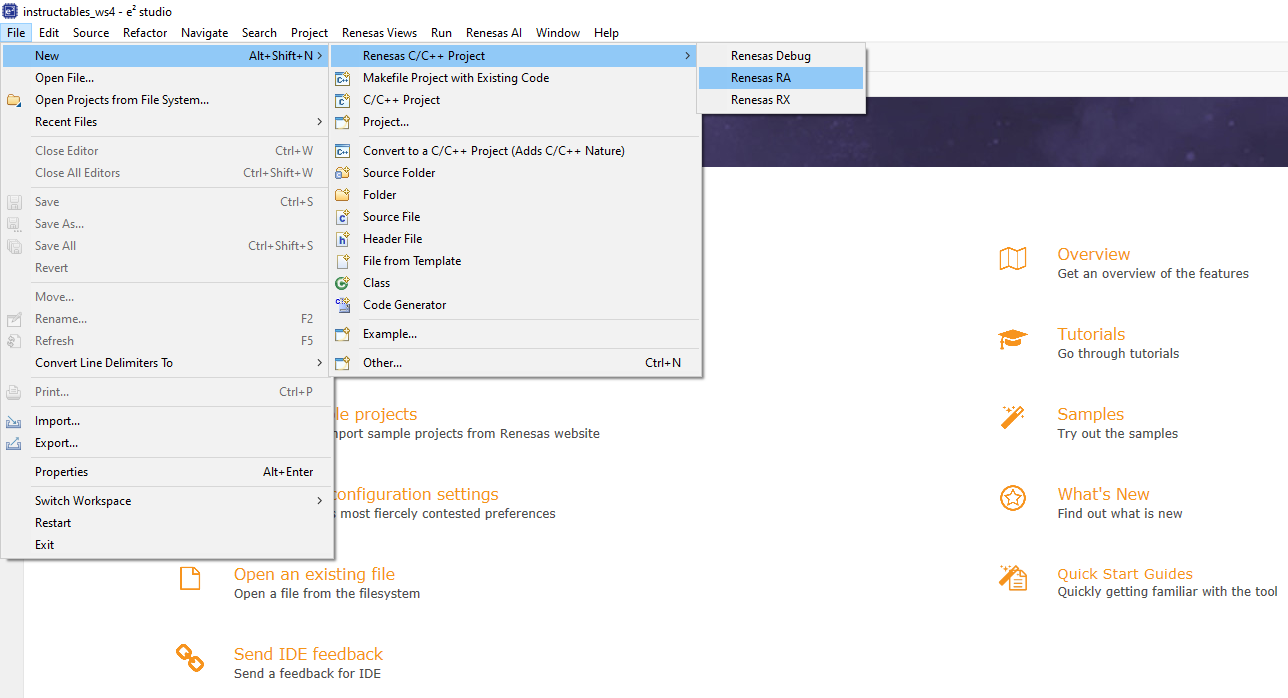This screenshot has width=1288, height=698.
Task: Click the Open an existing file page icon
Action: [x=190, y=578]
